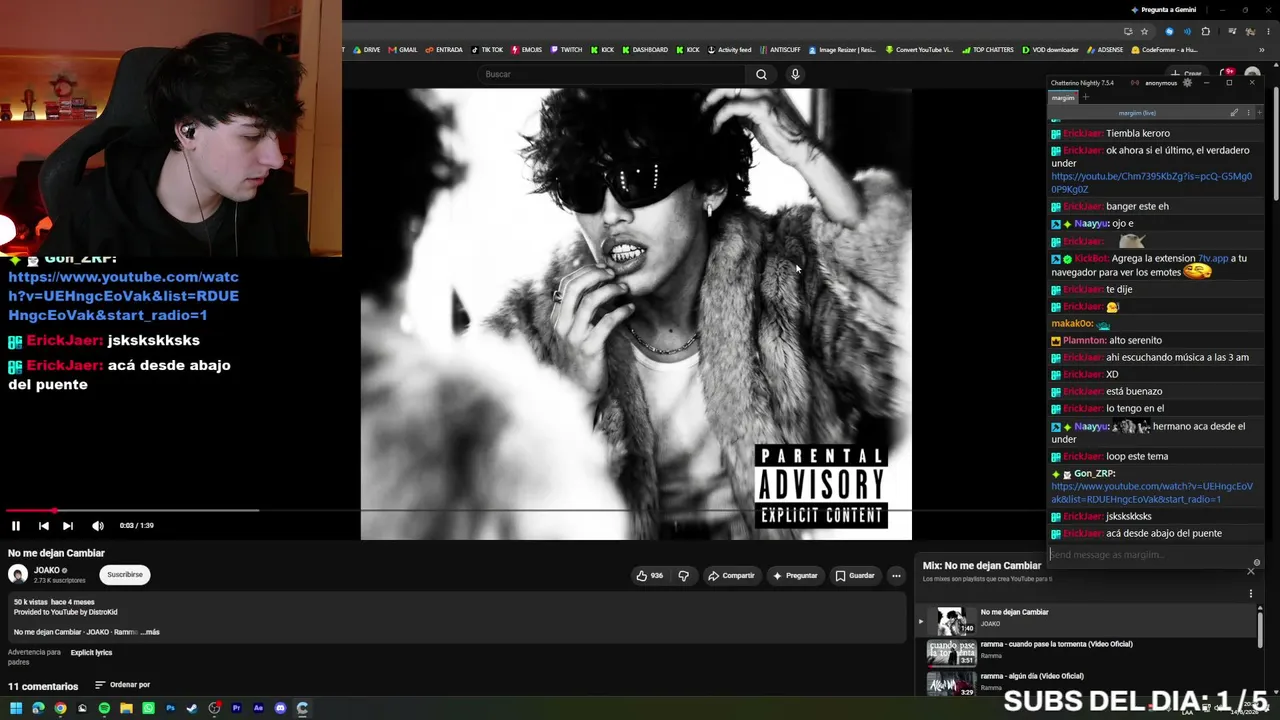Add a new split next to margiim
Image resolution: width=1280 pixels, height=720 pixels.
pos(1259,113)
